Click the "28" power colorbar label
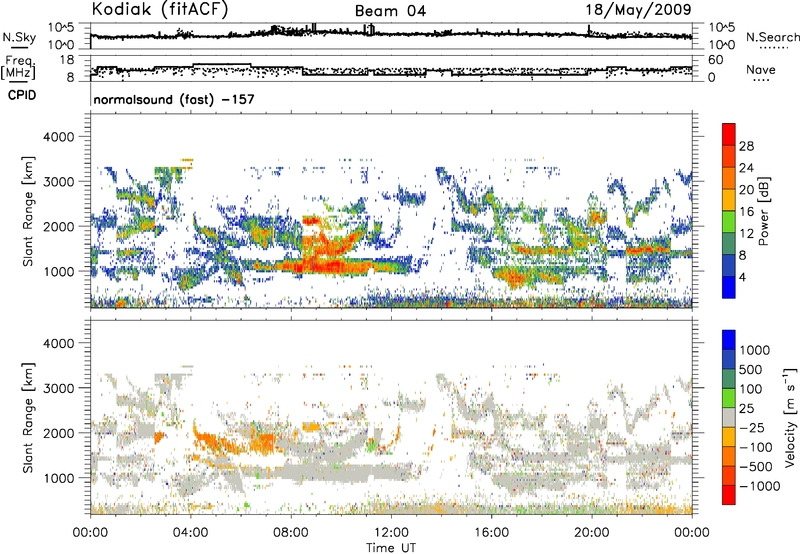The height and width of the screenshot is (554, 800). pos(746,146)
